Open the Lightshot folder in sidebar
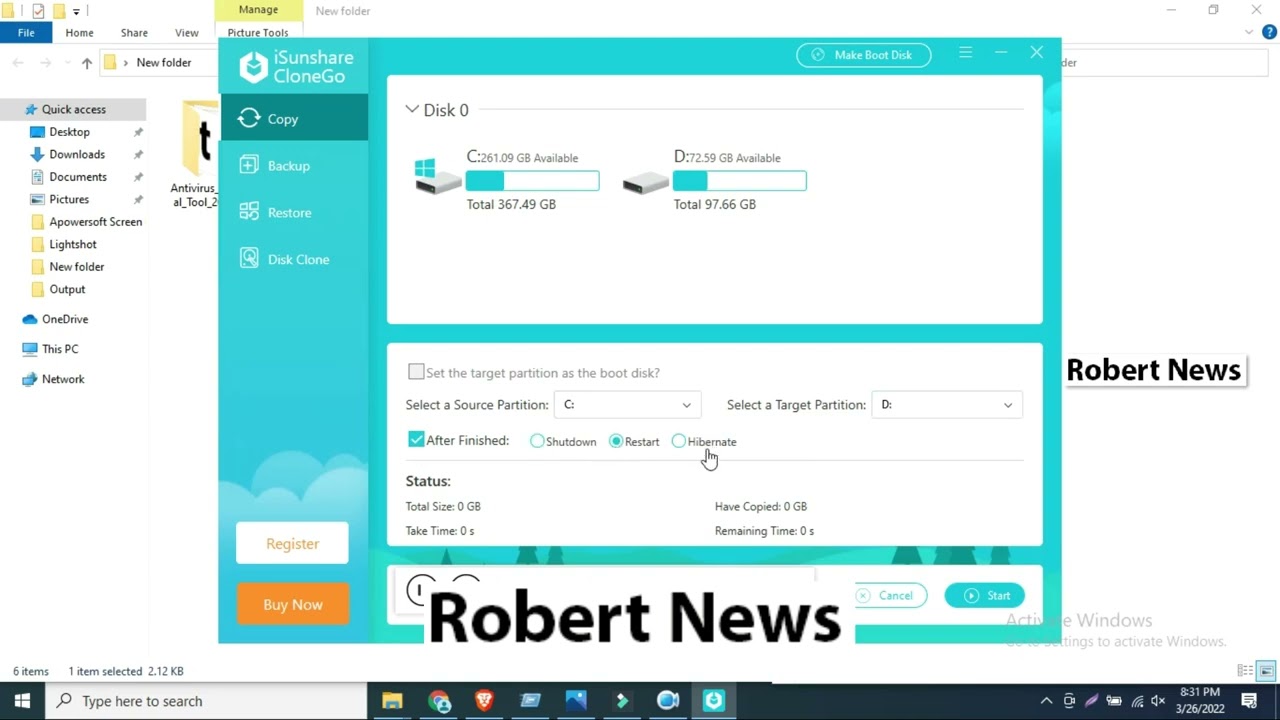 [73, 244]
